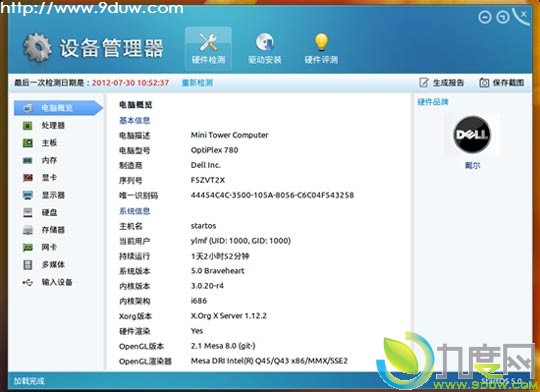The width and height of the screenshot is (540, 392).
Task: Click the storage drive icon in sidebar
Action: (28, 230)
